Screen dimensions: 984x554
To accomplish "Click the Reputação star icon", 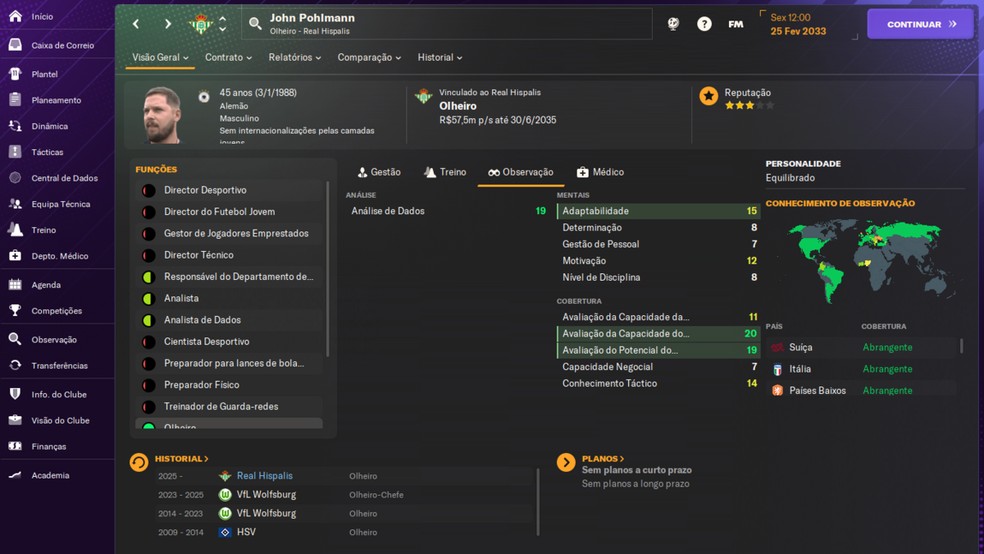I will pos(708,96).
